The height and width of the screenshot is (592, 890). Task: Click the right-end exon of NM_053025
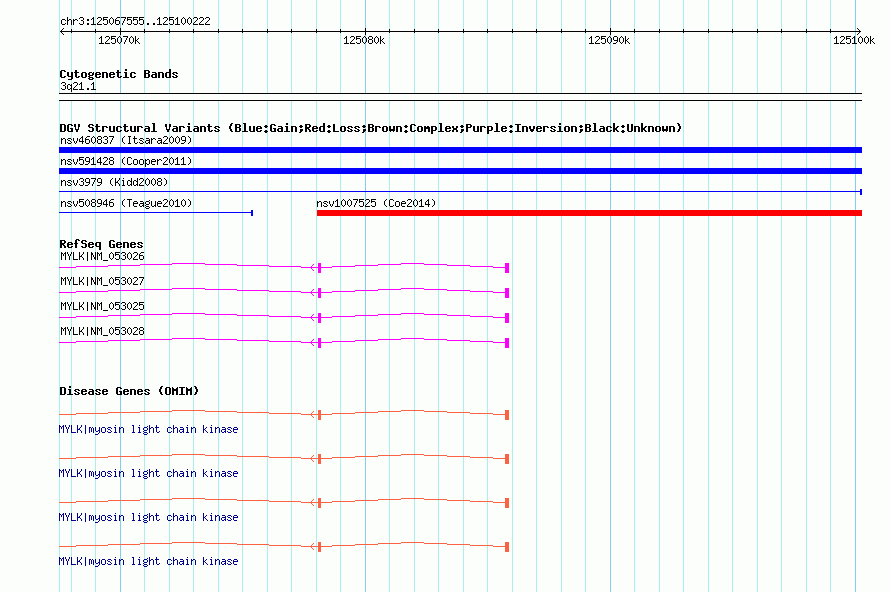pyautogui.click(x=507, y=318)
